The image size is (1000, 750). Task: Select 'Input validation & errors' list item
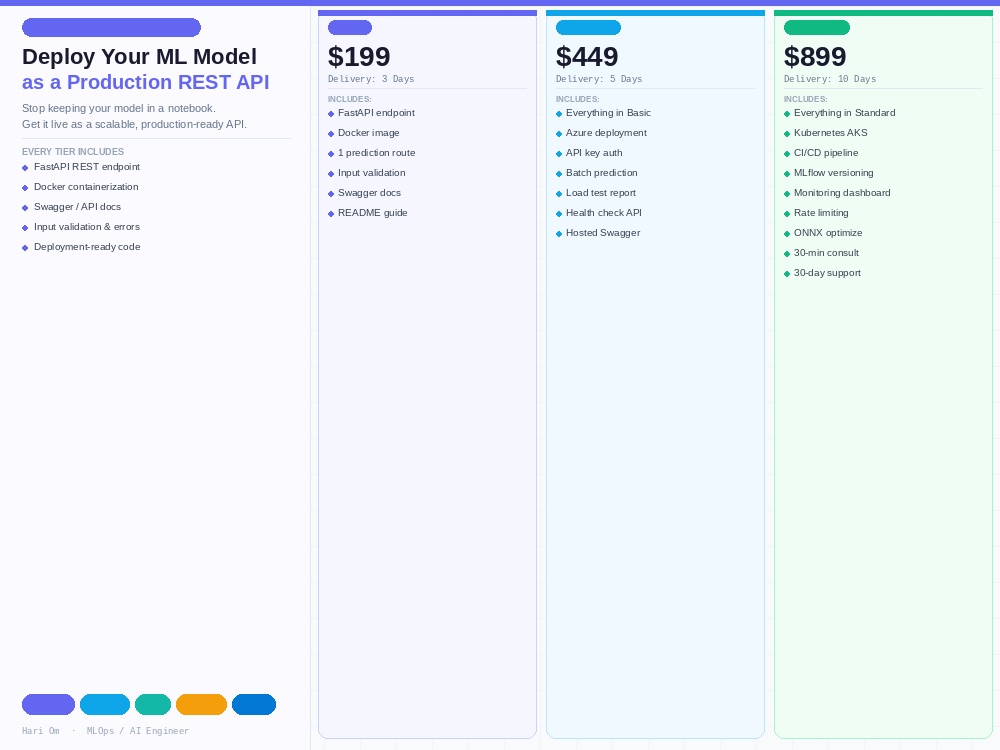click(87, 227)
